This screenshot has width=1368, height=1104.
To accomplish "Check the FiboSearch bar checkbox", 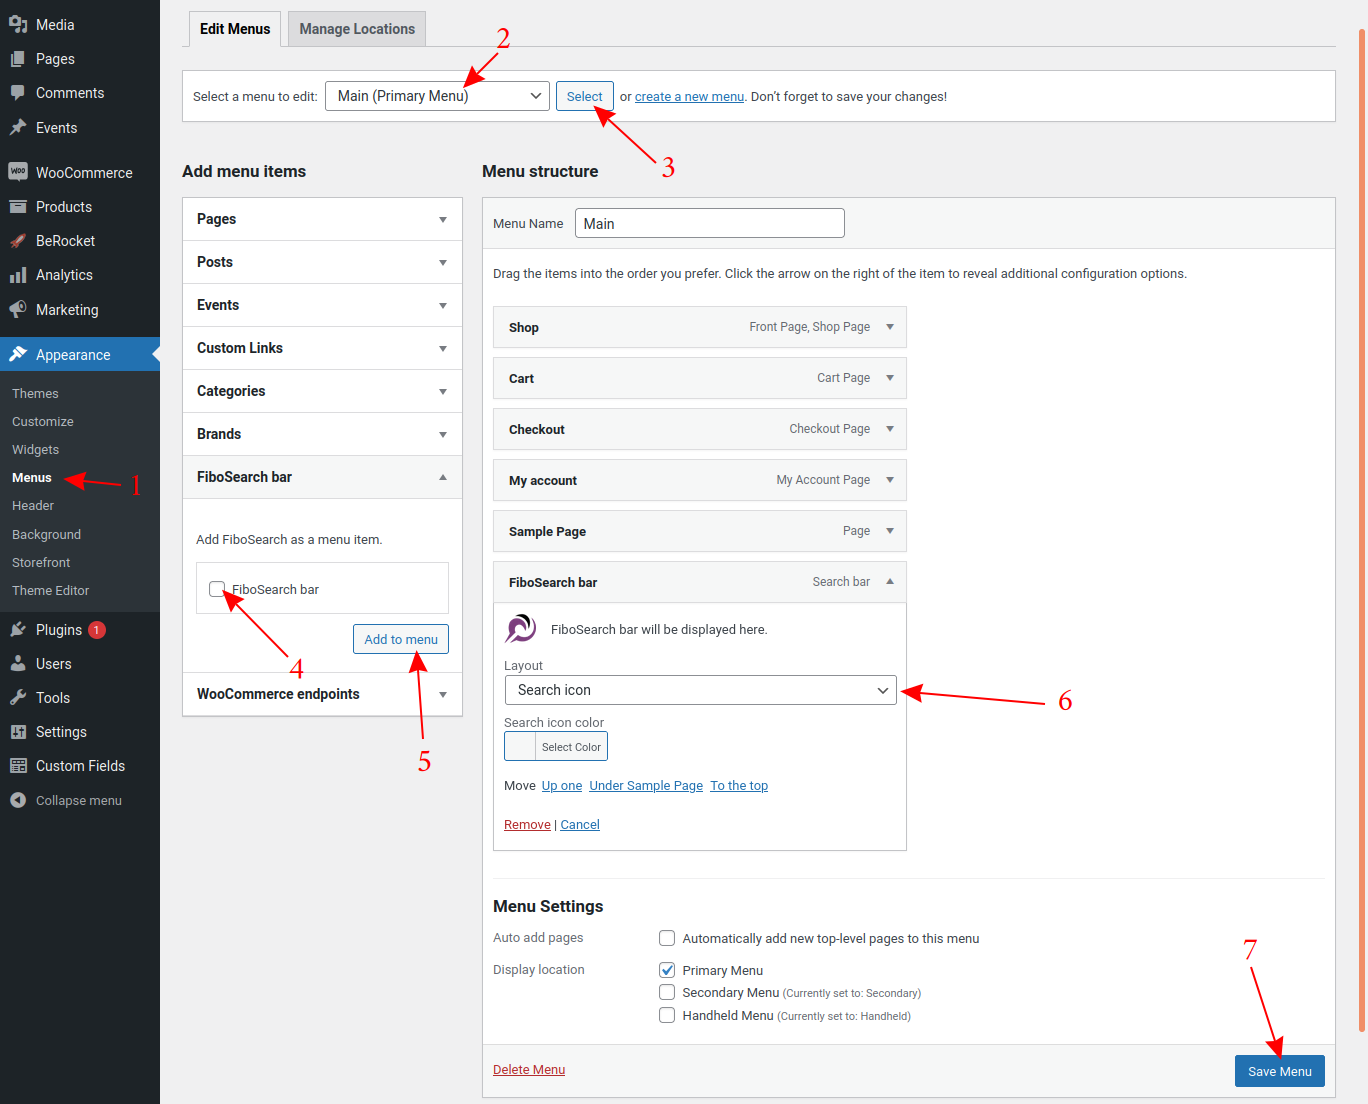I will coord(217,589).
